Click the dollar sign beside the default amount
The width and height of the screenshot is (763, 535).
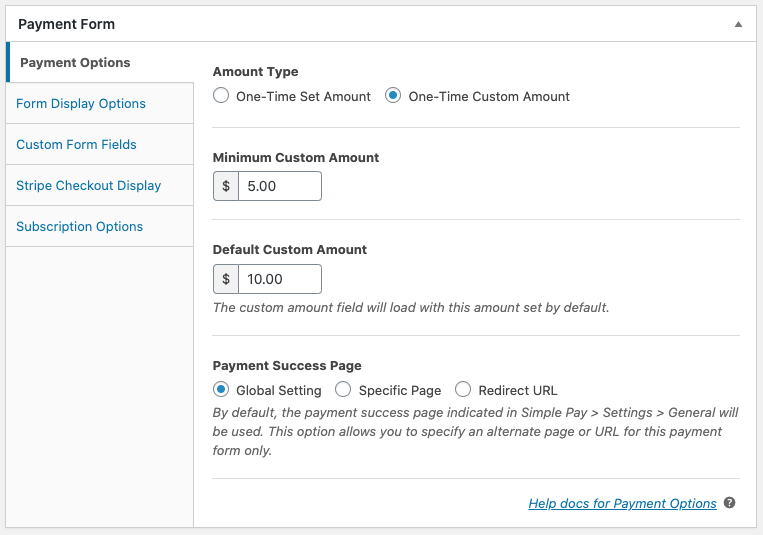click(x=226, y=279)
